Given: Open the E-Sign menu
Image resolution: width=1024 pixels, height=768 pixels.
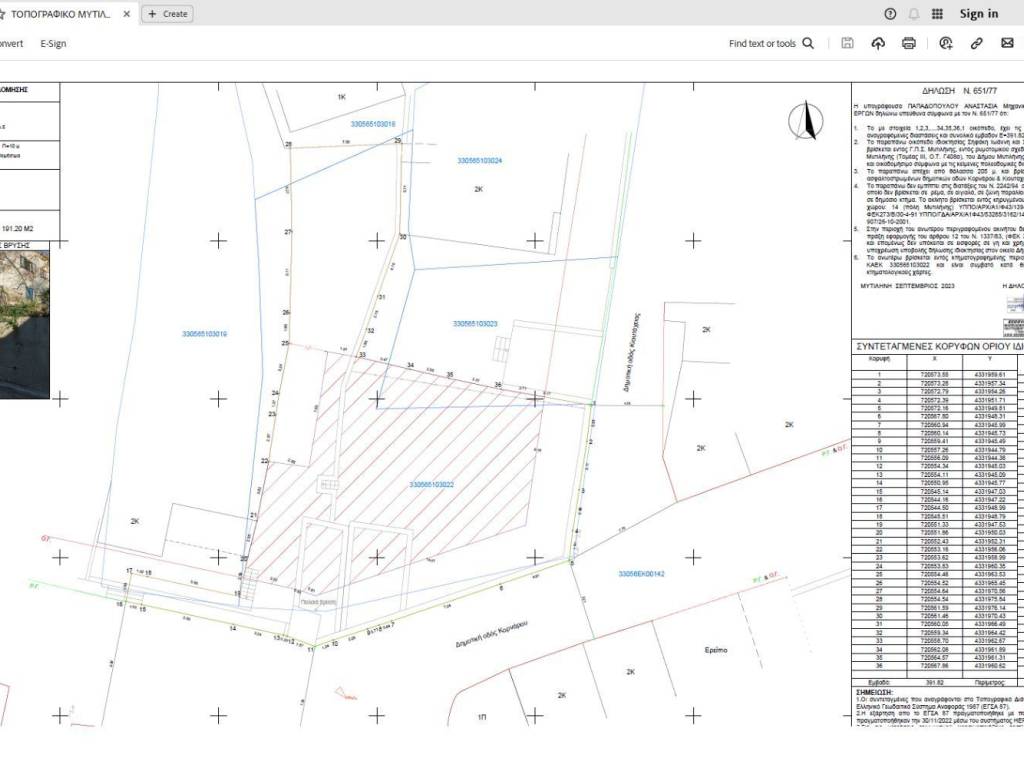Looking at the screenshot, I should tap(53, 43).
